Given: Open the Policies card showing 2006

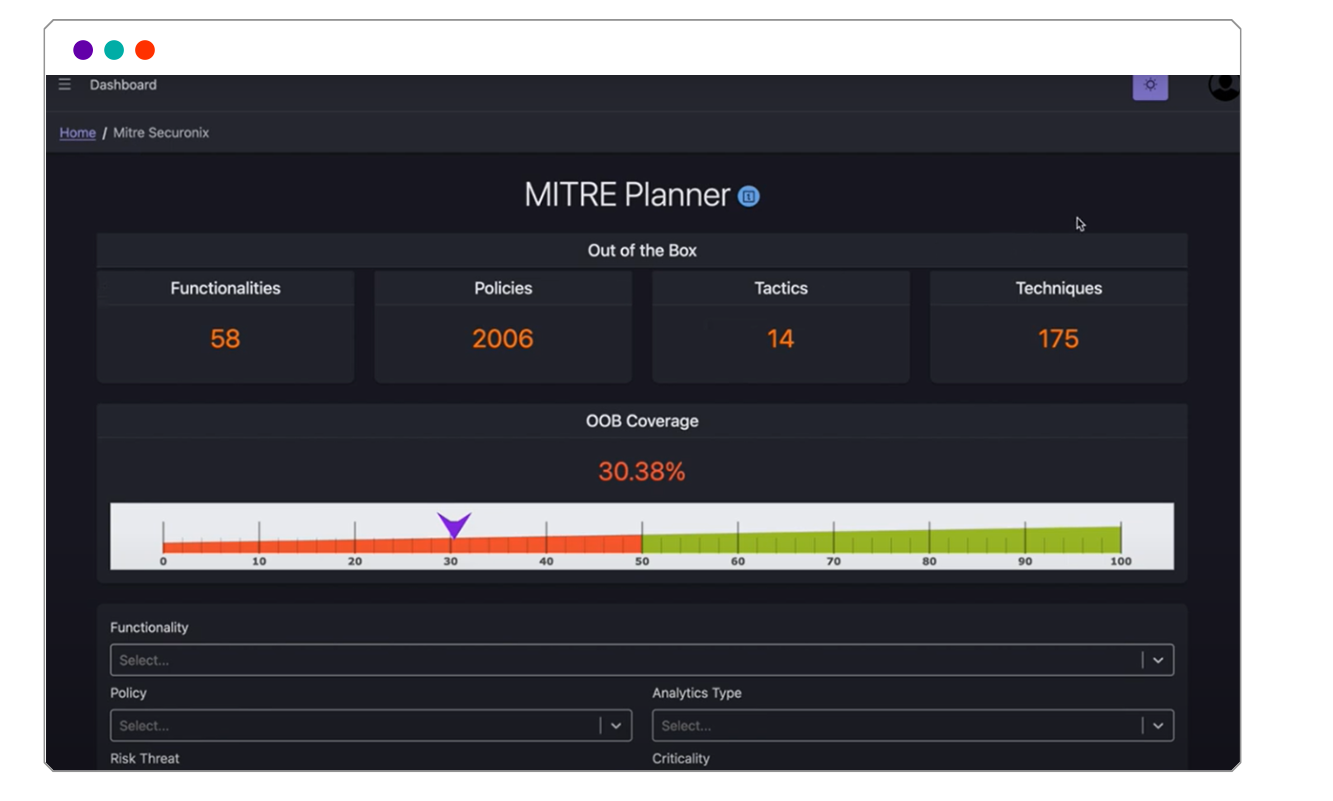Looking at the screenshot, I should point(503,326).
